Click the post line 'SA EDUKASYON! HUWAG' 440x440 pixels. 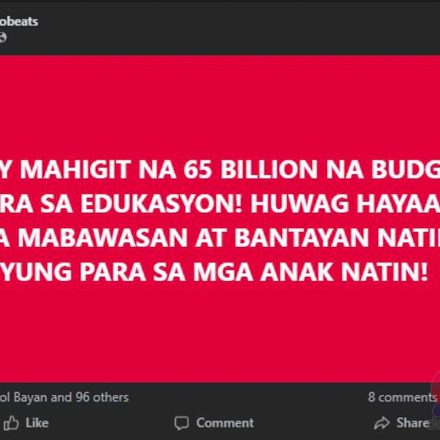tap(220, 203)
